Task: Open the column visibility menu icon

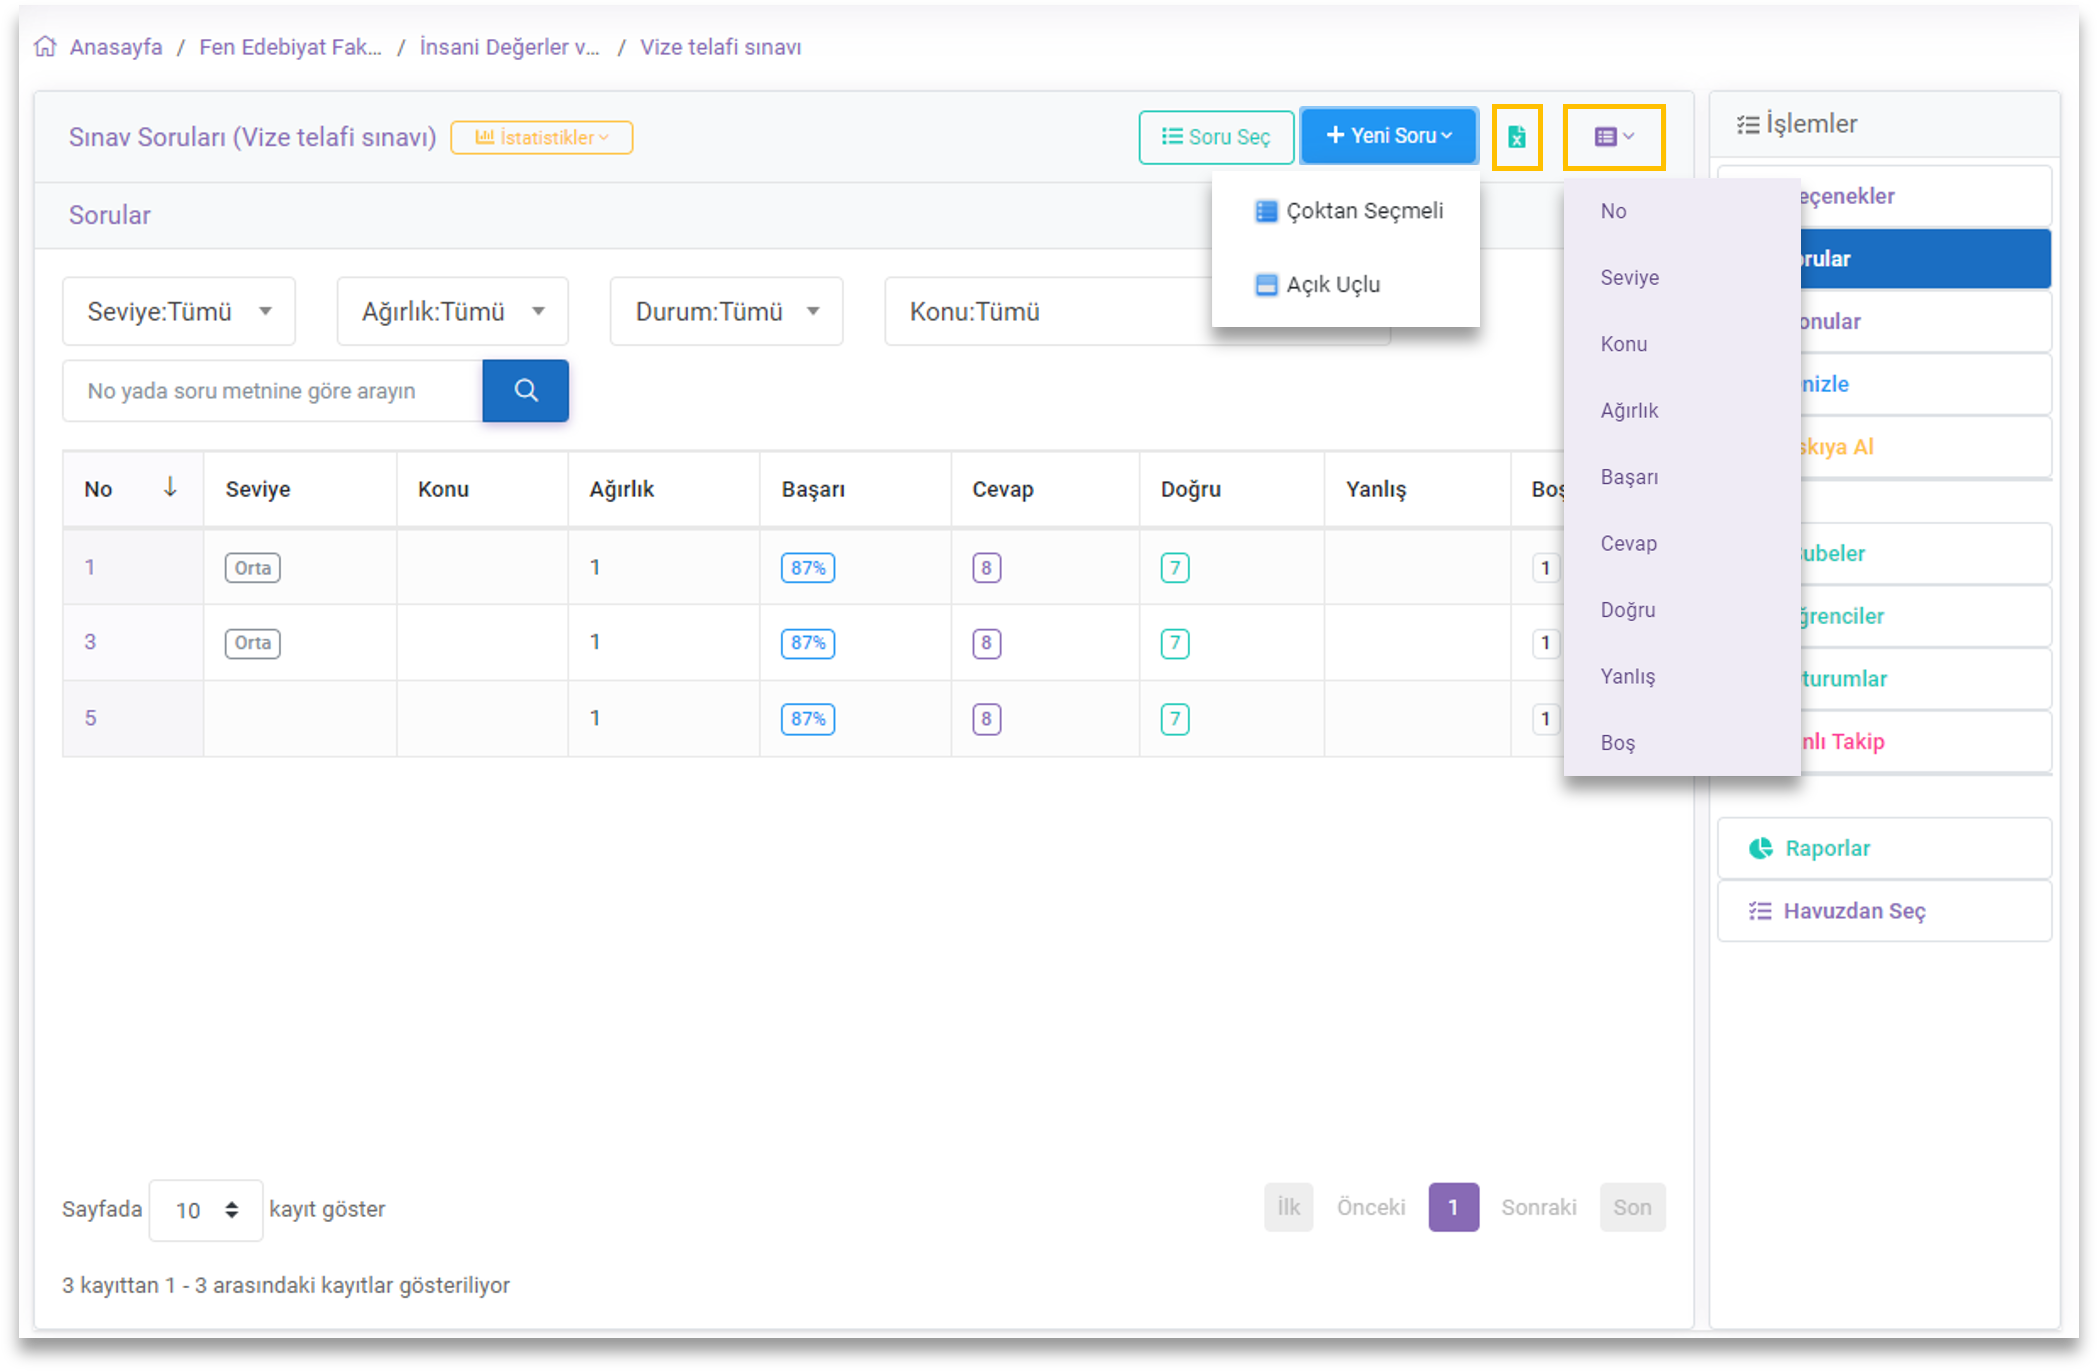Action: point(1613,137)
